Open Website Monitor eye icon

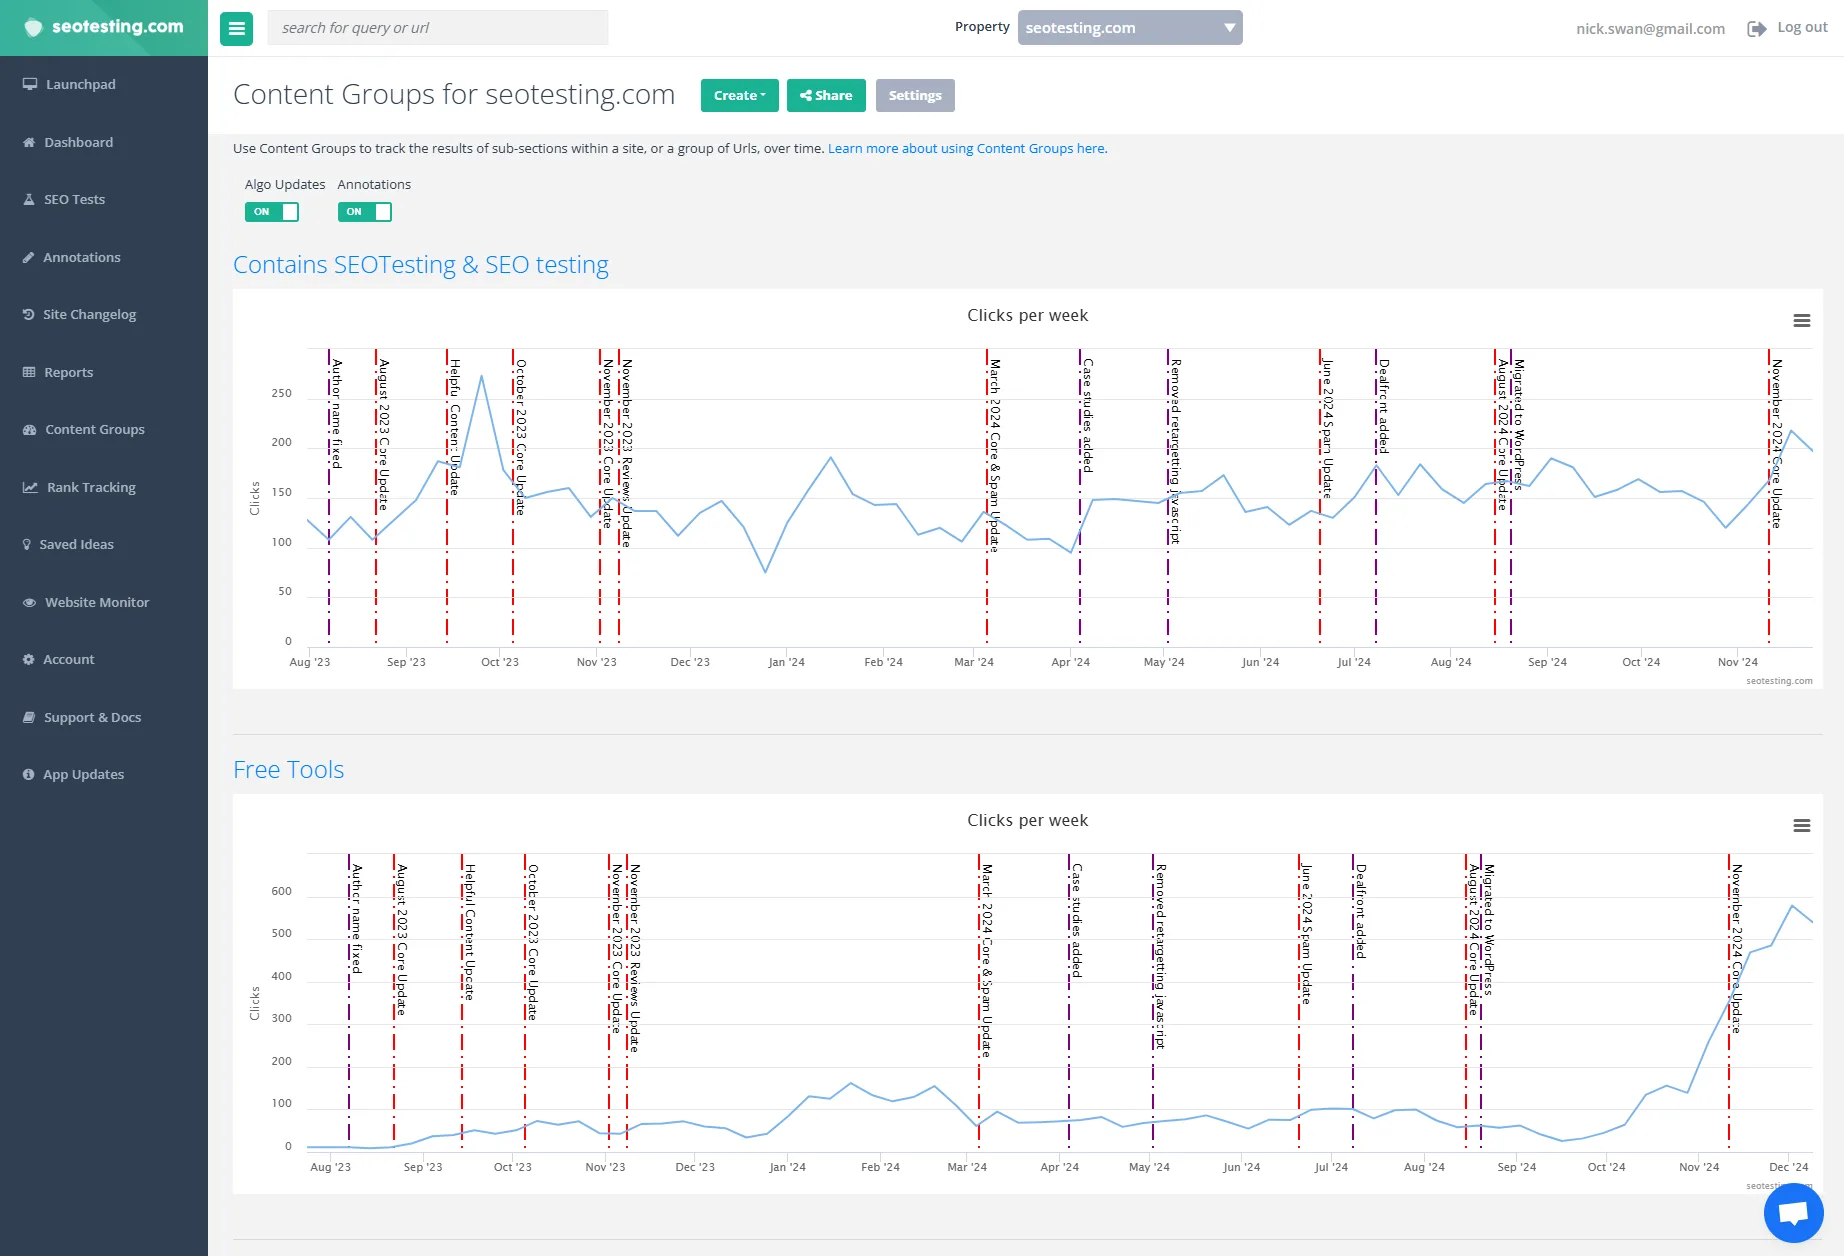pyautogui.click(x=95, y=602)
